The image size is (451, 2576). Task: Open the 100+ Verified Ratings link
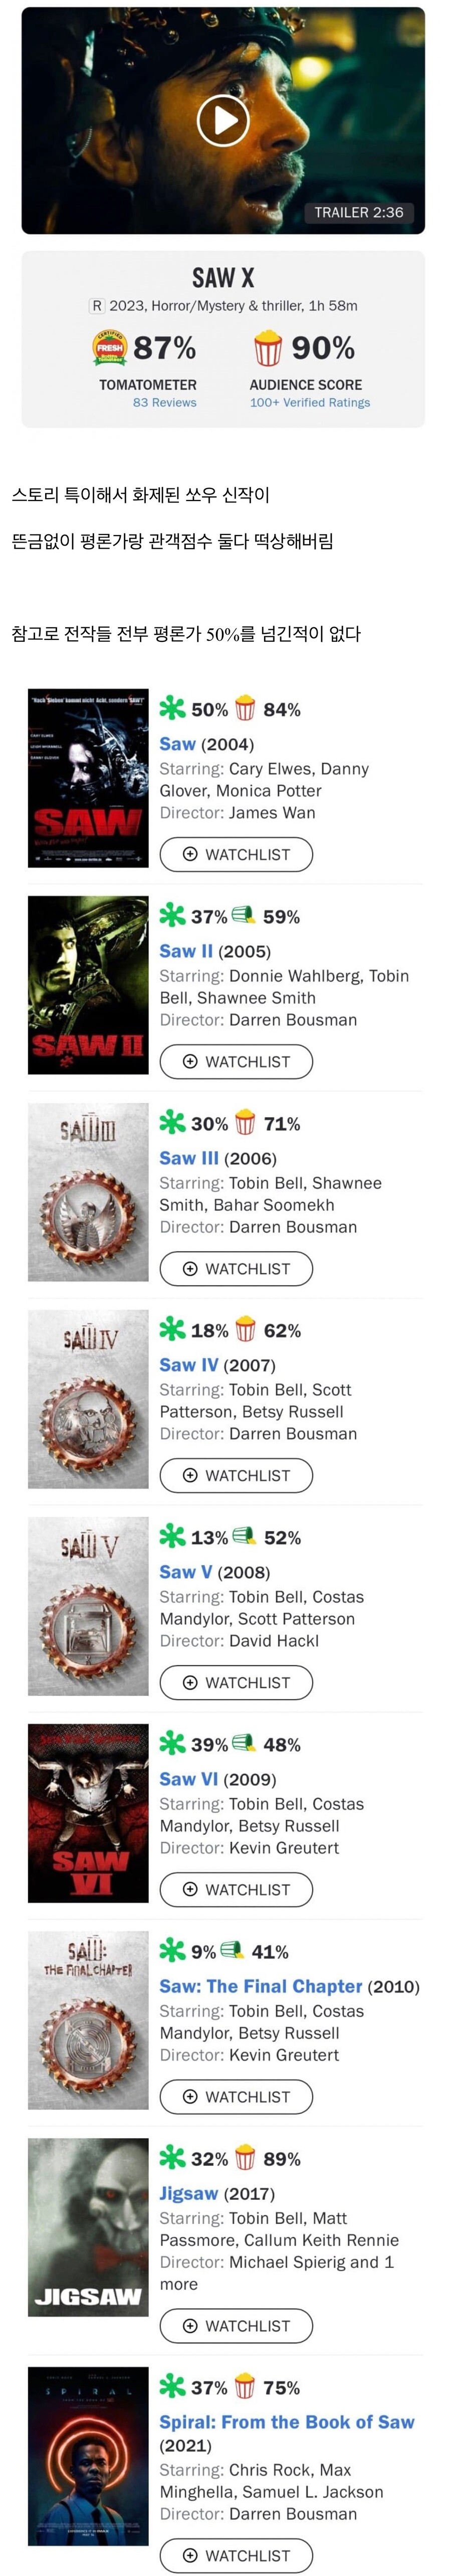pos(310,403)
